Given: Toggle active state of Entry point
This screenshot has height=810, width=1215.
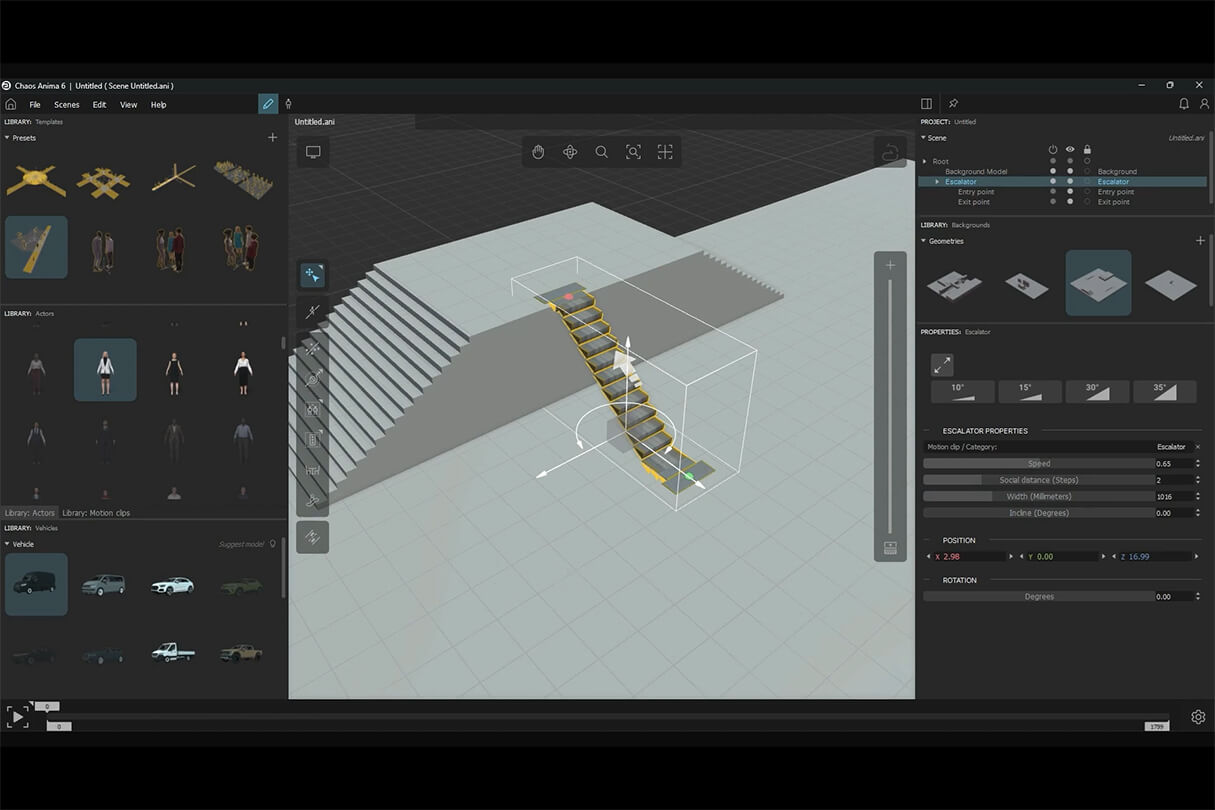Looking at the screenshot, I should [x=1052, y=192].
